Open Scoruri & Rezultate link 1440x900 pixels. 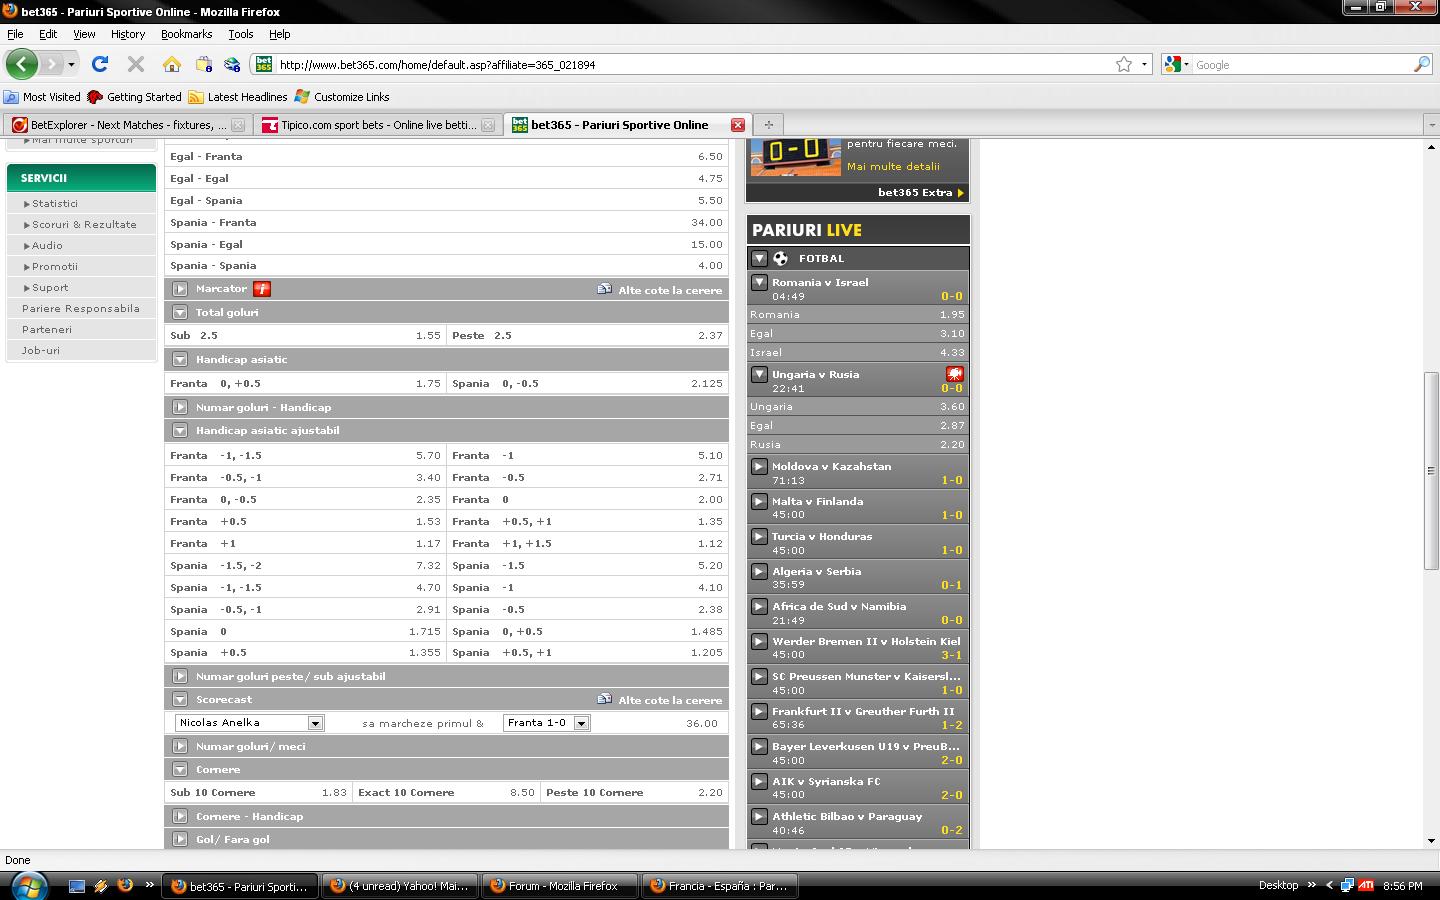click(x=84, y=224)
